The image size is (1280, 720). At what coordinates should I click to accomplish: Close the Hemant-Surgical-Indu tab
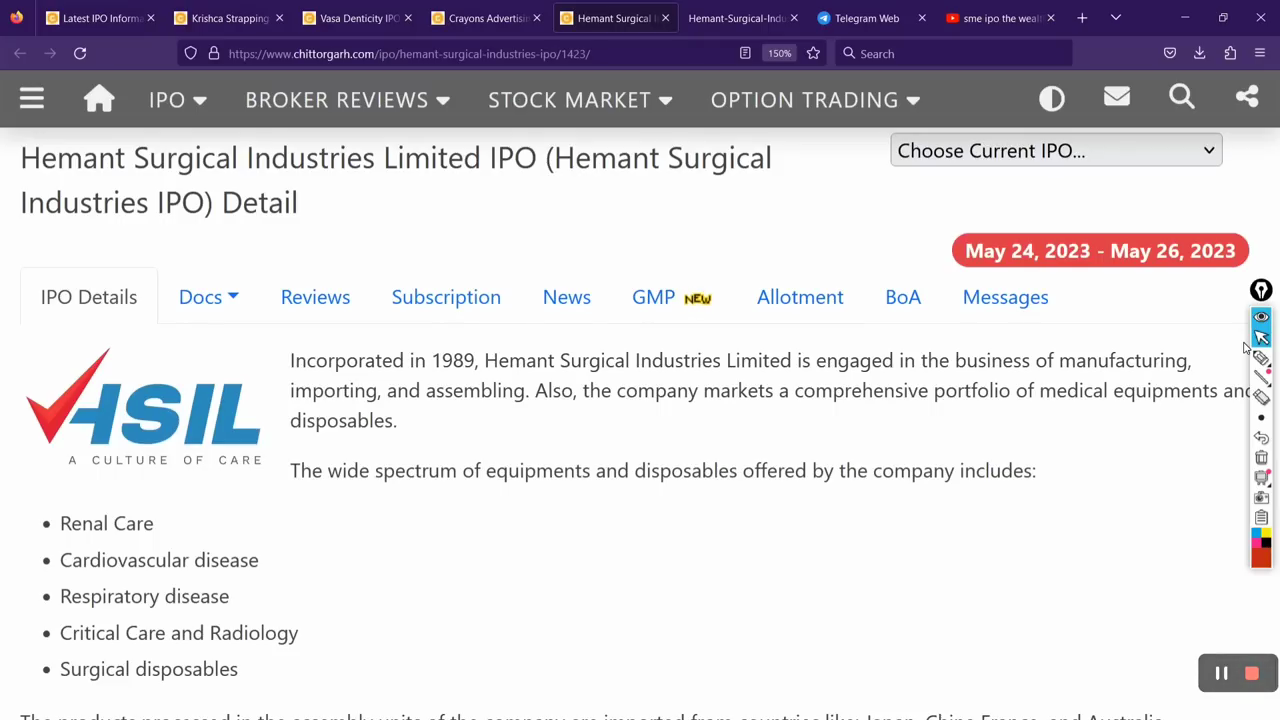coord(794,18)
